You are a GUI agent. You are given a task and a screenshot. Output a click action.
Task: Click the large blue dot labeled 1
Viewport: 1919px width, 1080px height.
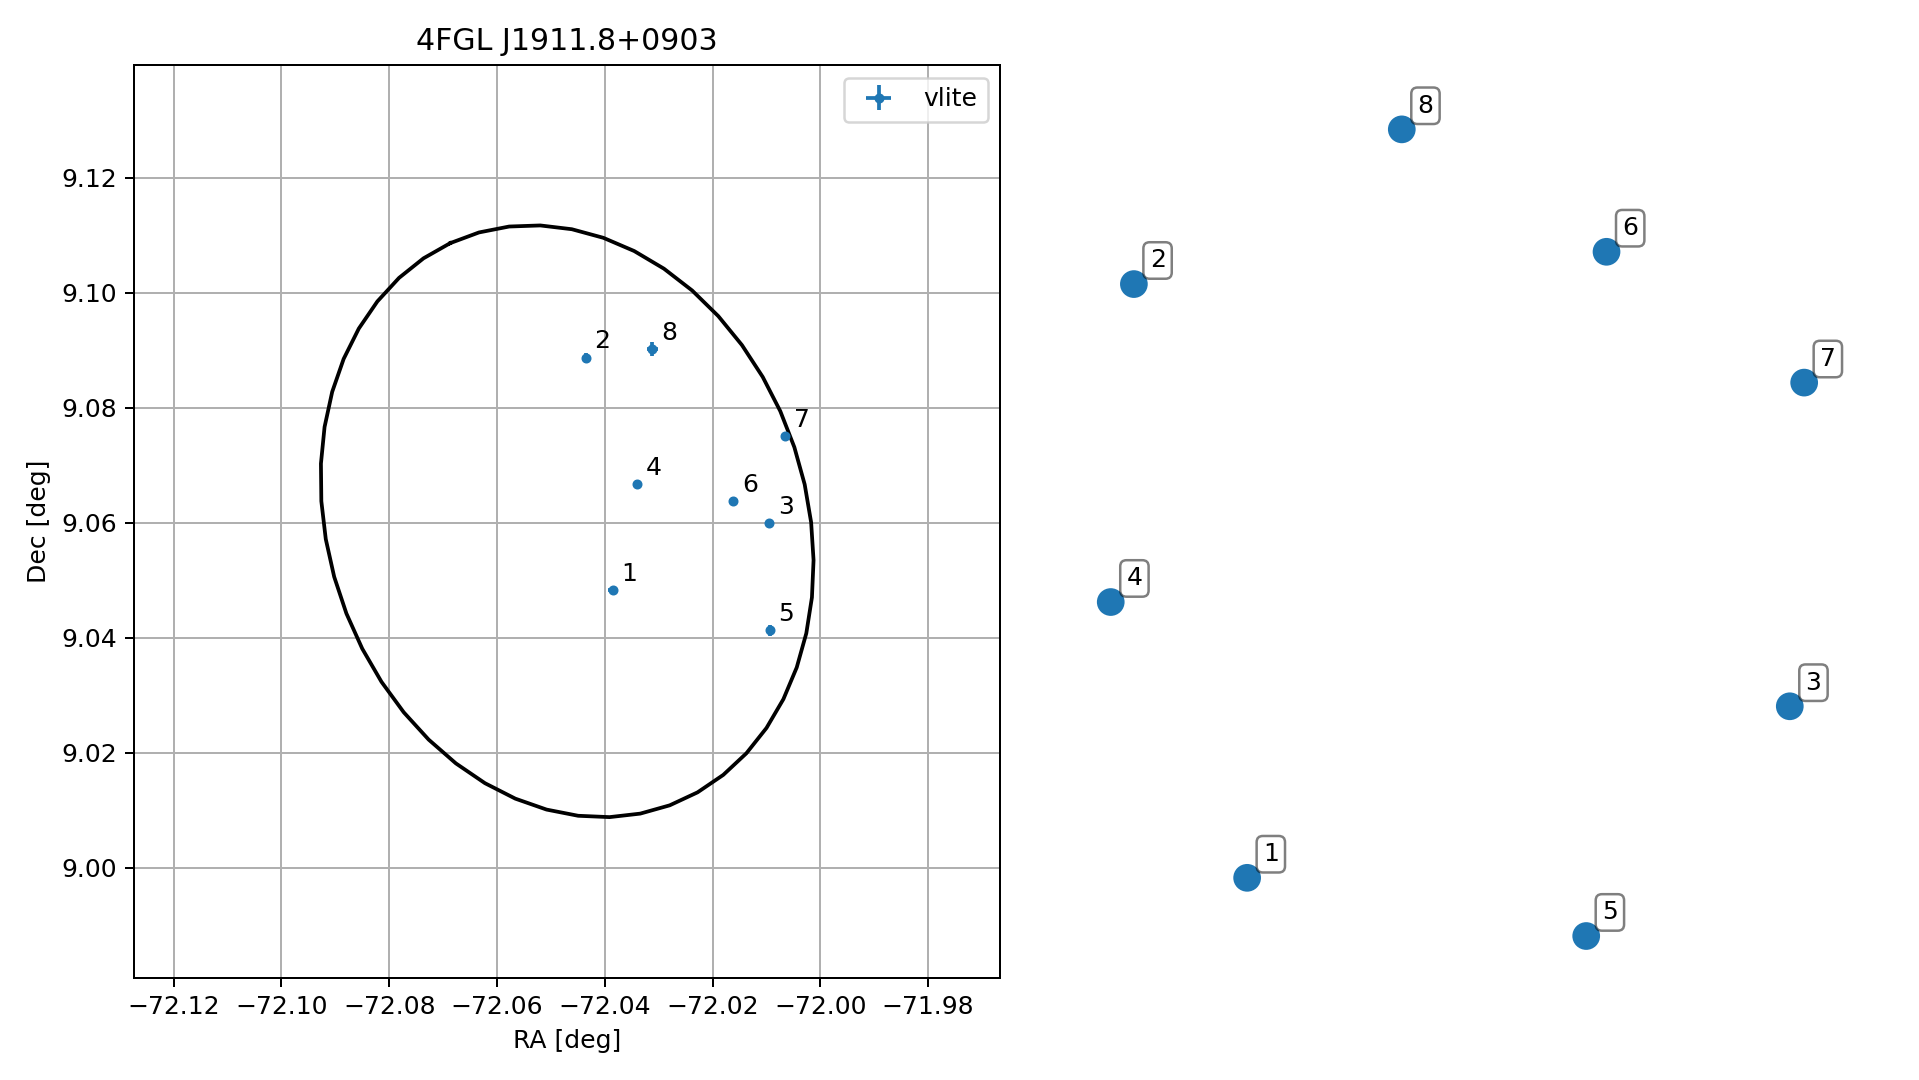coord(1246,878)
